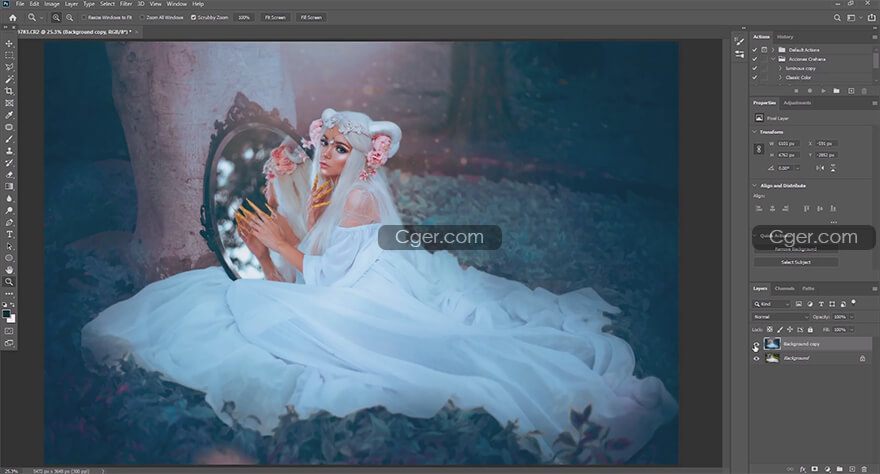The height and width of the screenshot is (474, 880).
Task: Toggle visibility of Background copy layer
Action: point(756,344)
